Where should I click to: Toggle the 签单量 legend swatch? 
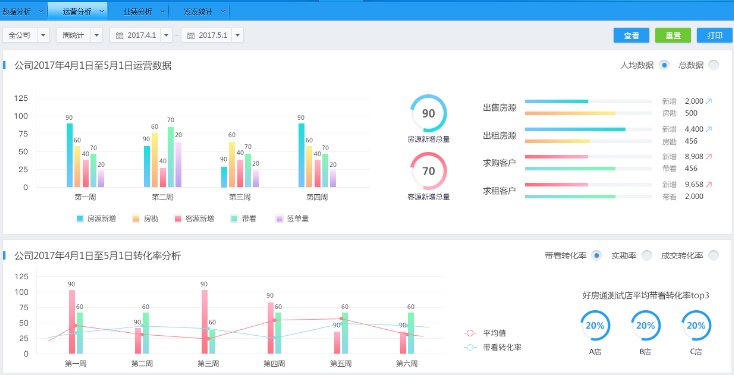[x=279, y=219]
